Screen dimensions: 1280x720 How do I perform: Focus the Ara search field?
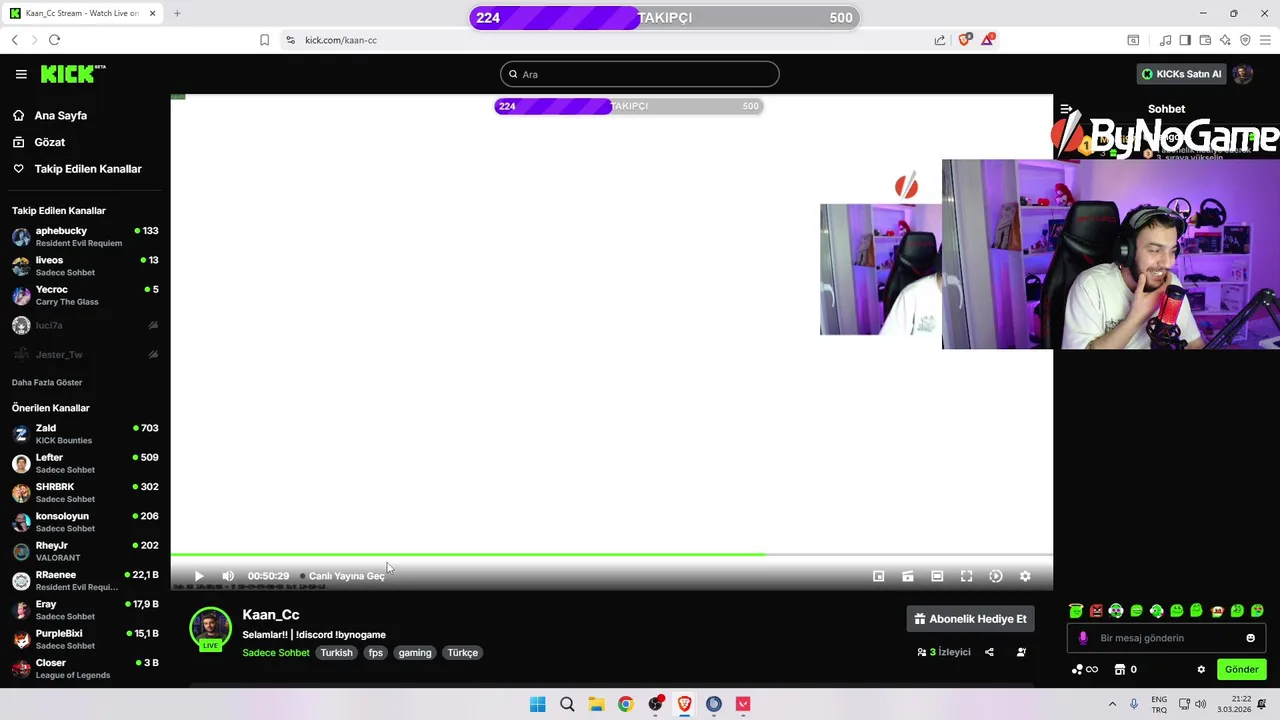pos(639,74)
